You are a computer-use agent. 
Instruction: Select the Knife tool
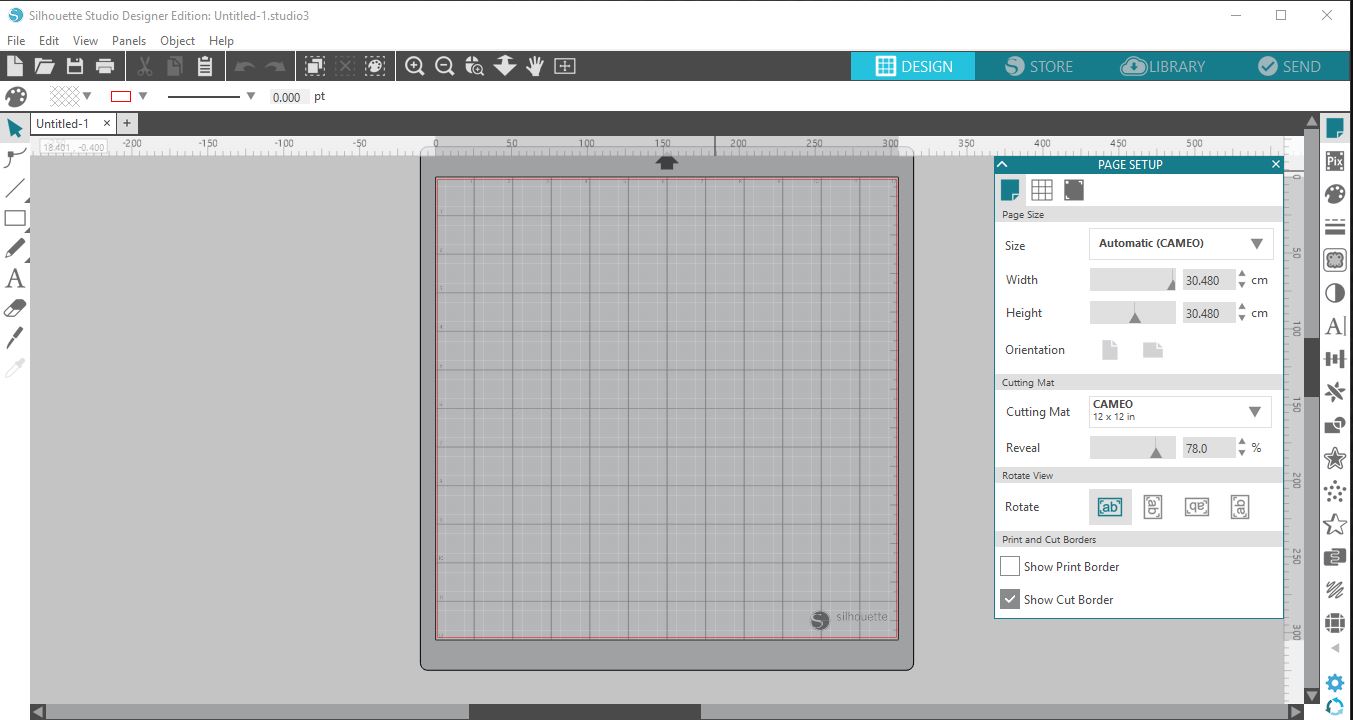pos(15,338)
